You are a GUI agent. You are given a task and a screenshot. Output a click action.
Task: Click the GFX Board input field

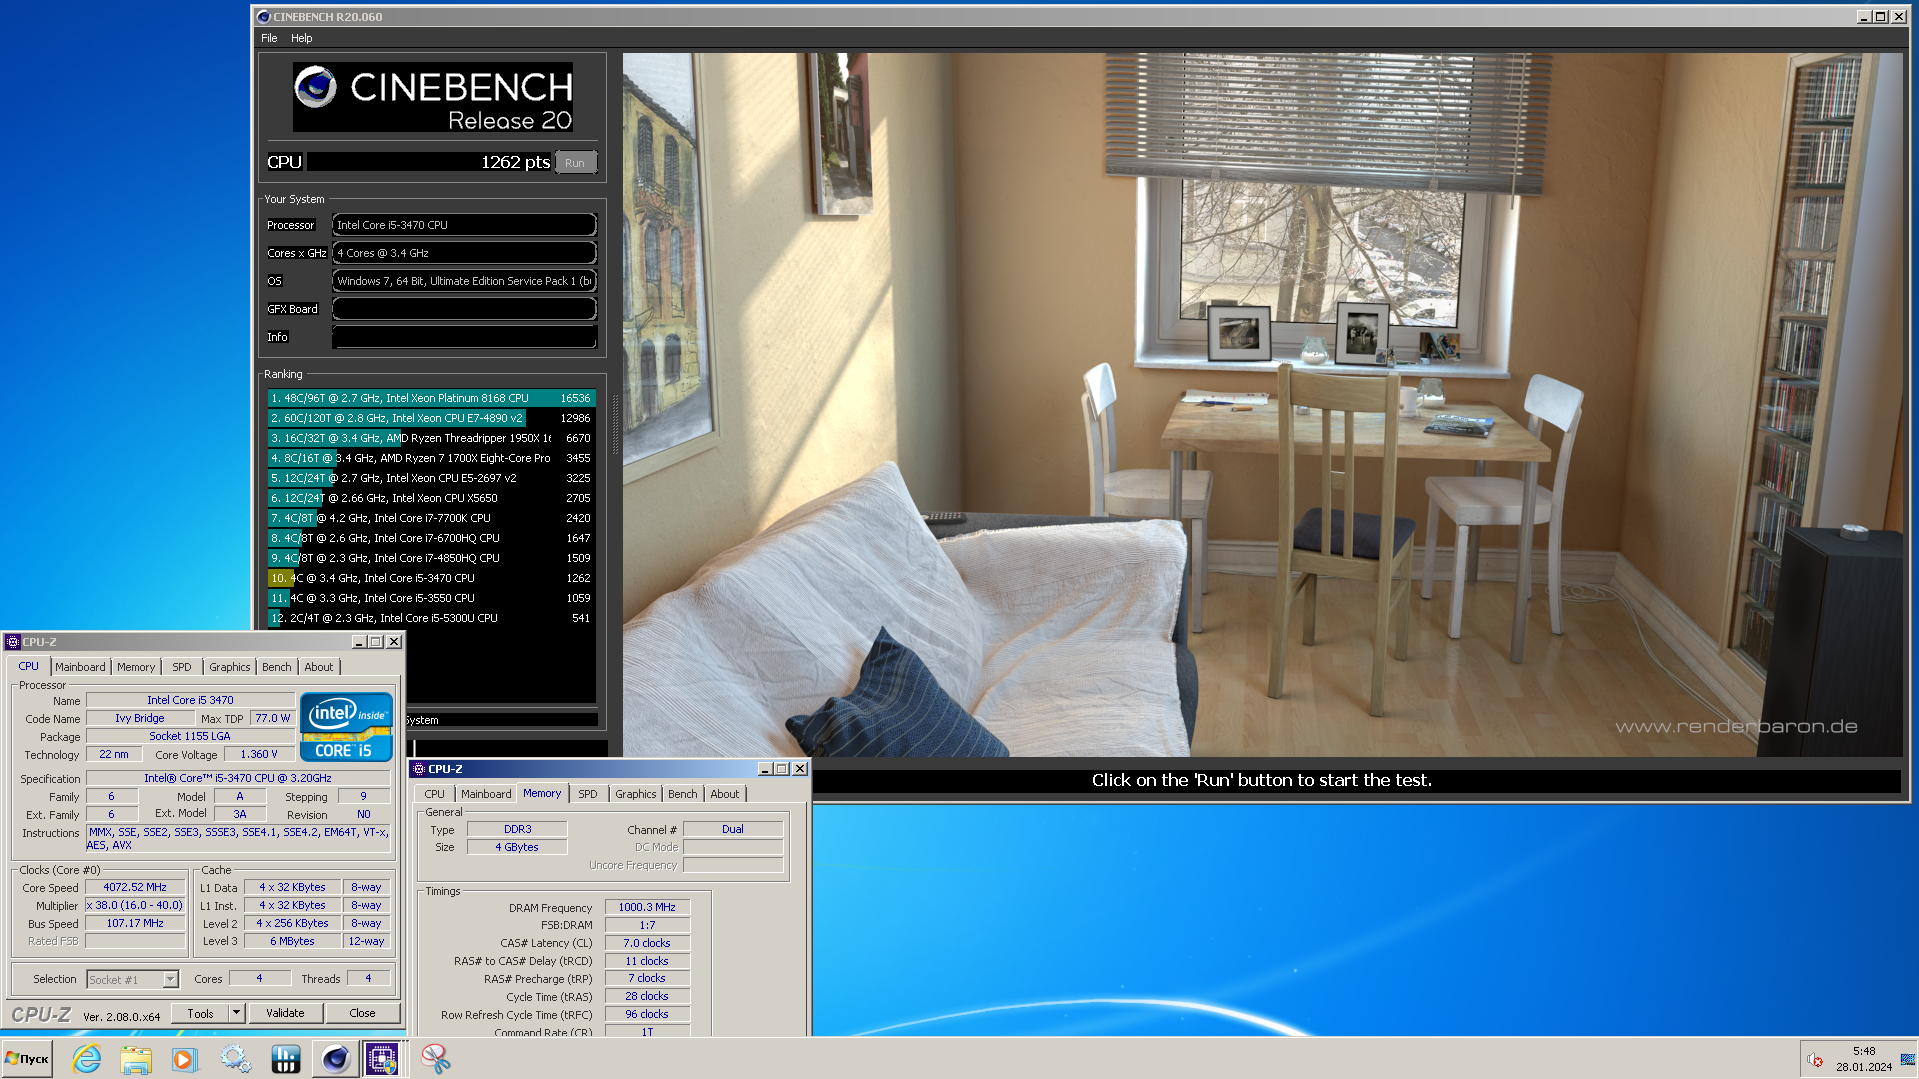point(464,309)
